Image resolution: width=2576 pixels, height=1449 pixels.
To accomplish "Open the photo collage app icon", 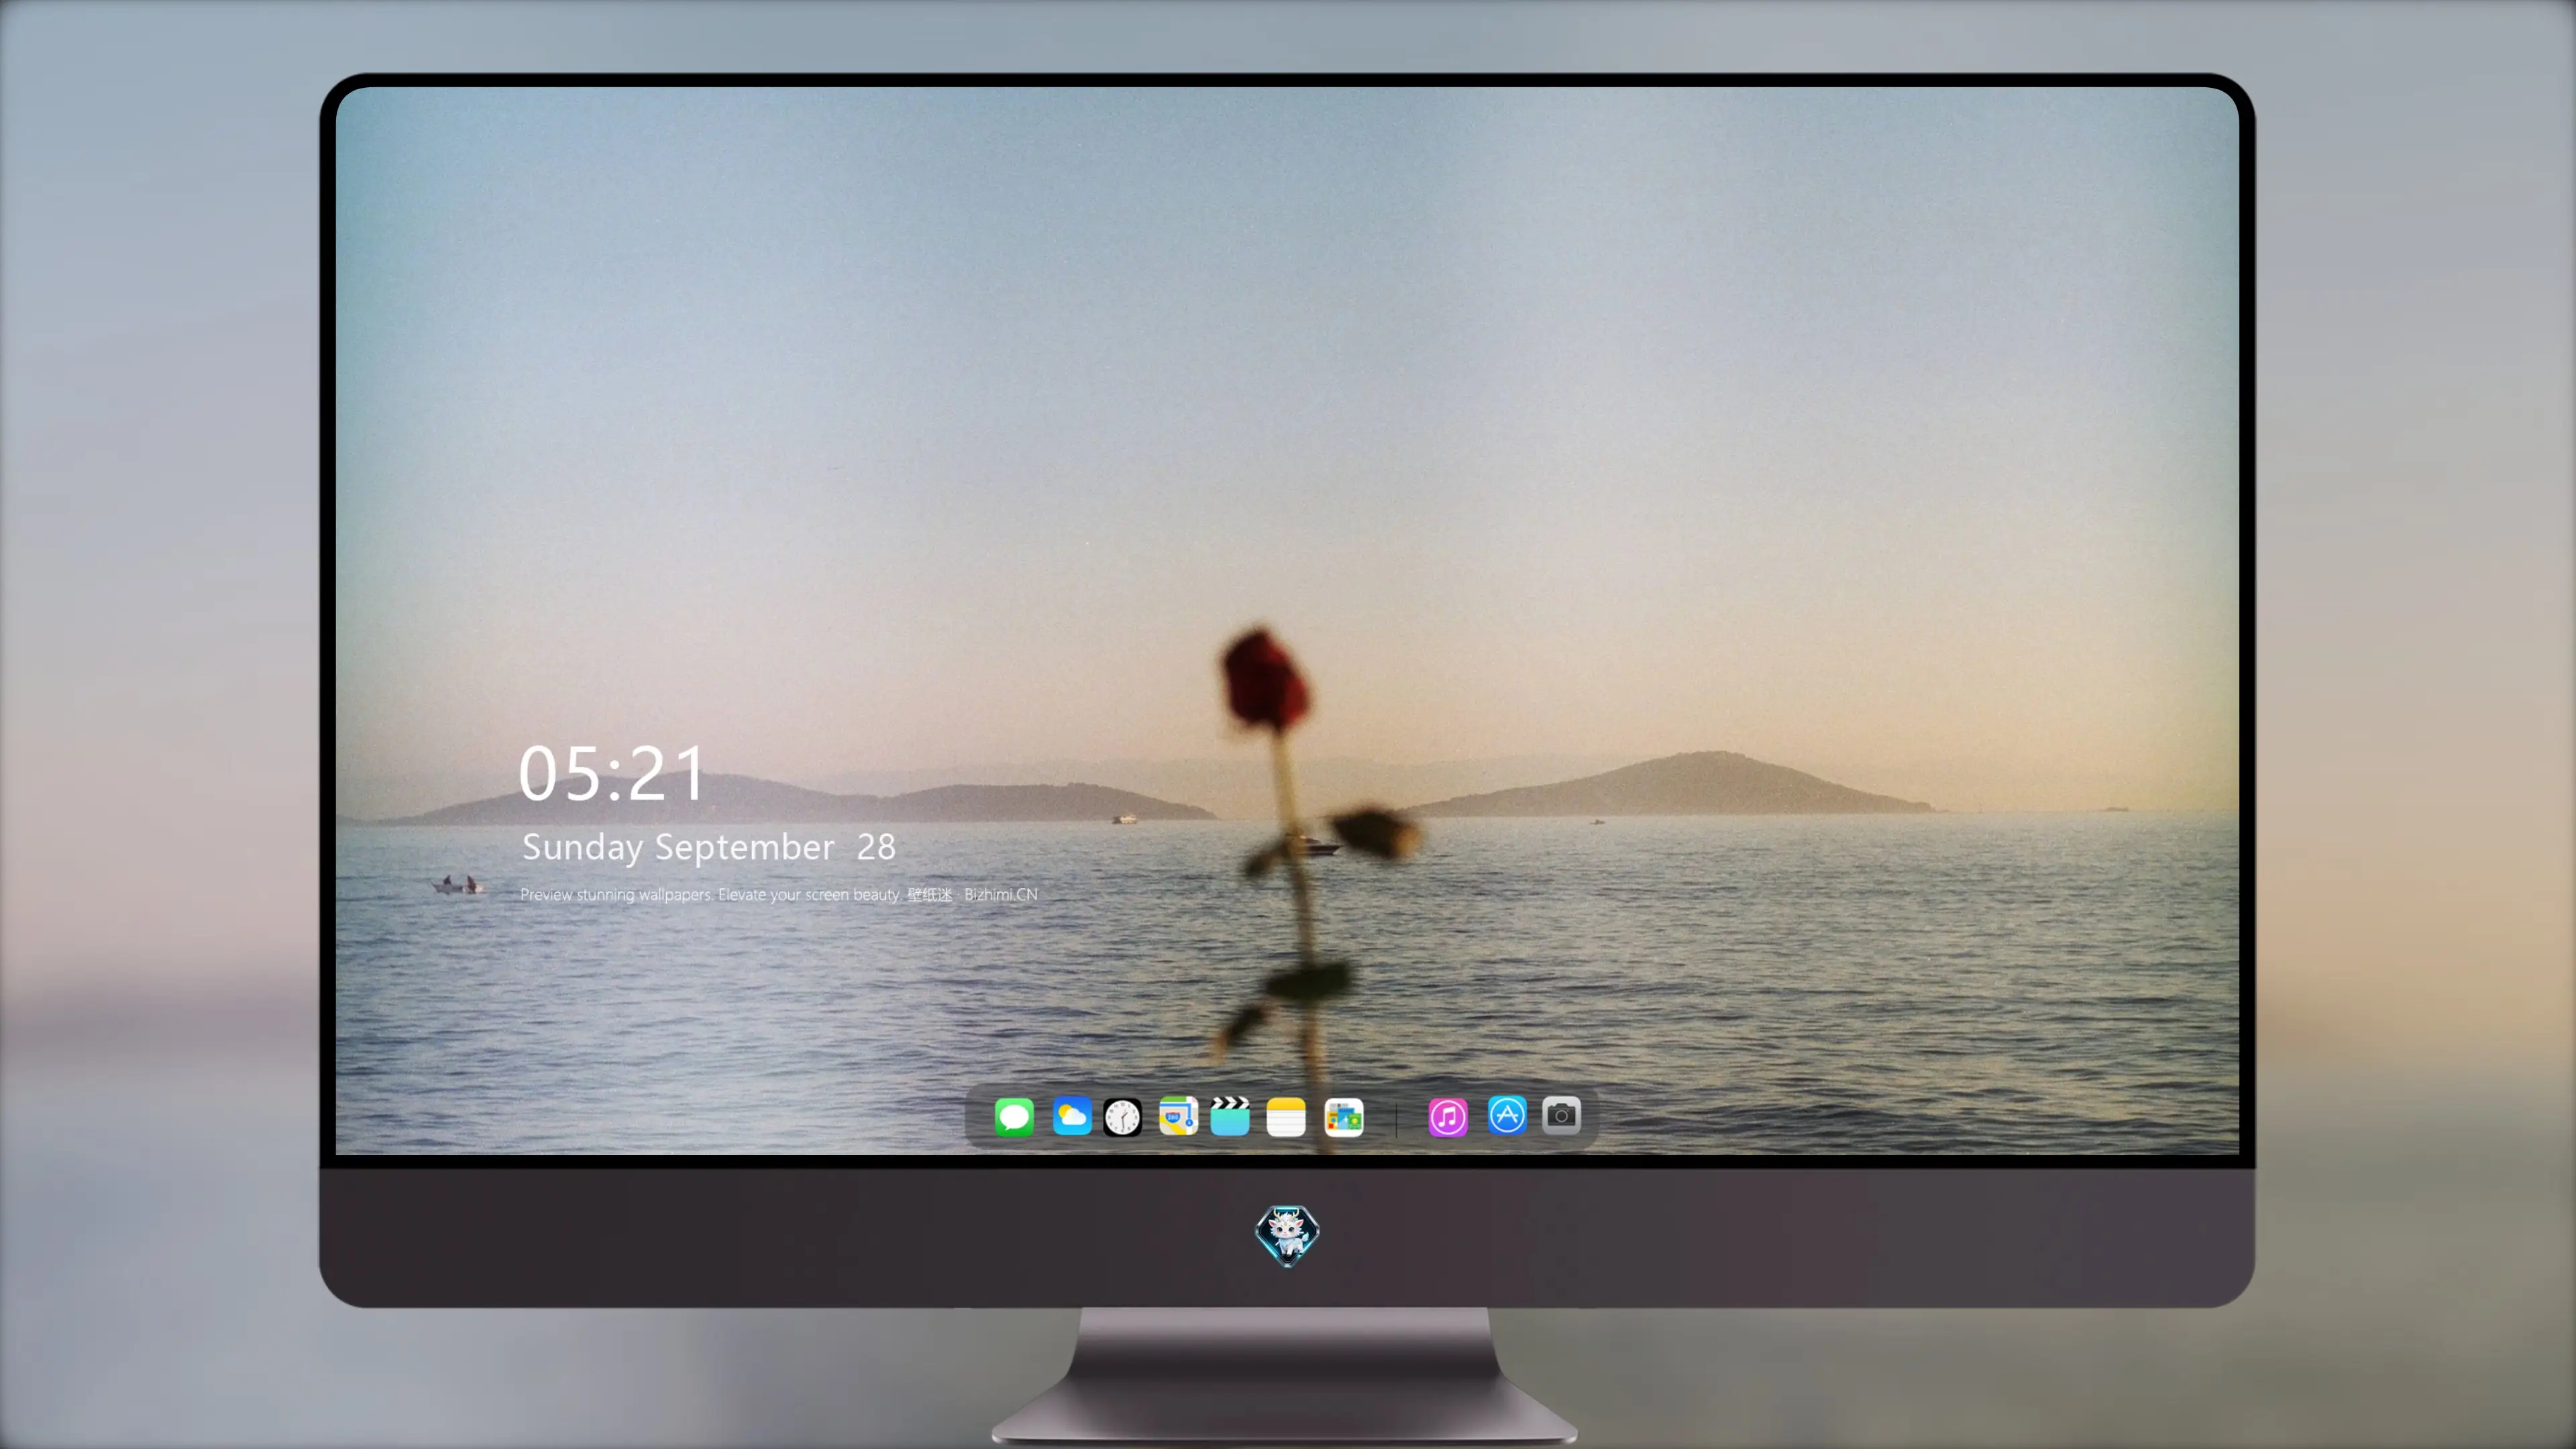I will [x=1344, y=1117].
